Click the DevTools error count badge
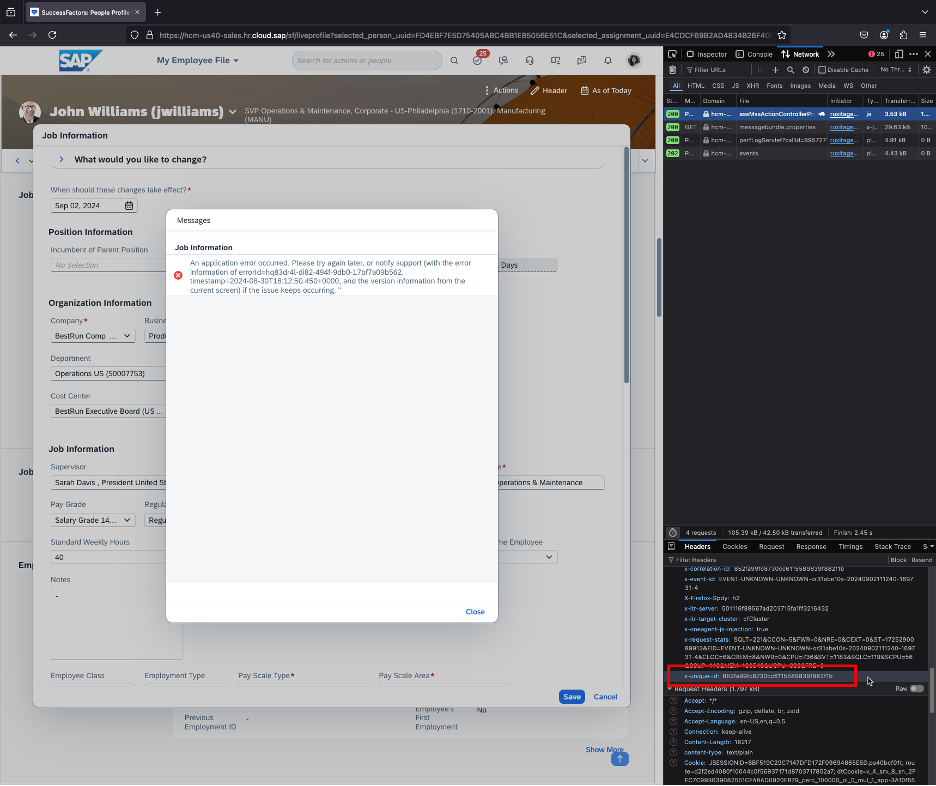Viewport: 936px width, 786px height. point(876,54)
